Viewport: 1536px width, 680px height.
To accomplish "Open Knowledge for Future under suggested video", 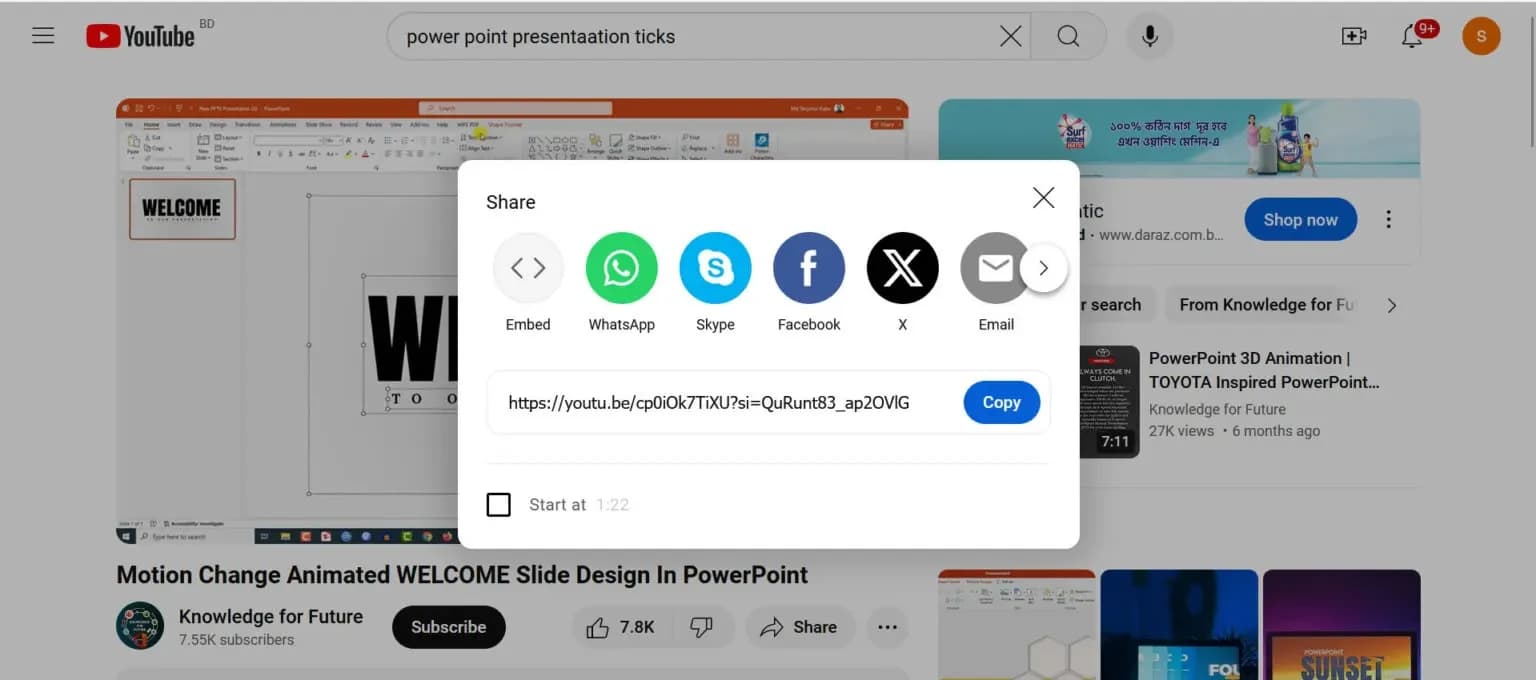I will tap(1217, 409).
